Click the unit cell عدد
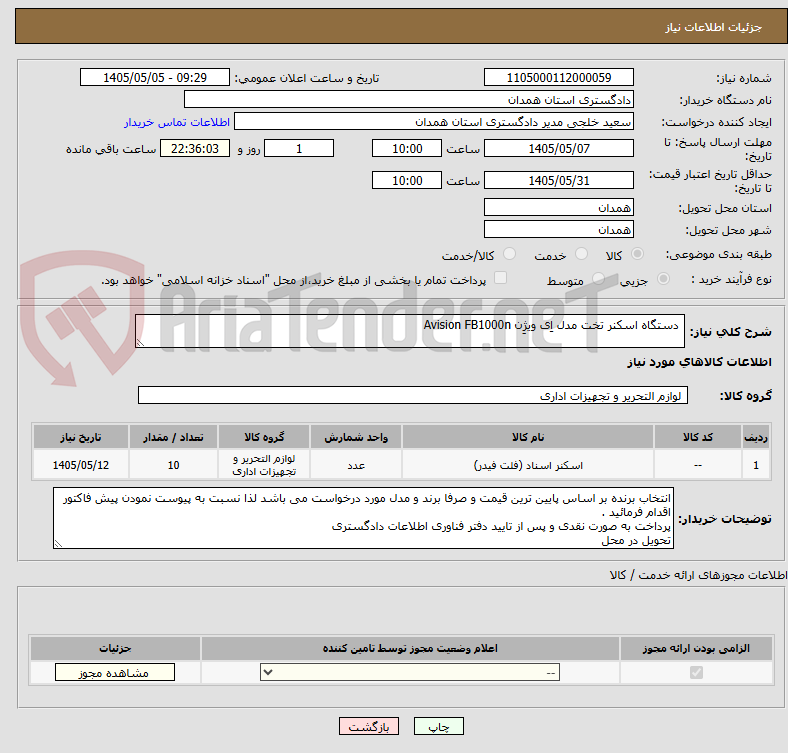 click(x=356, y=465)
